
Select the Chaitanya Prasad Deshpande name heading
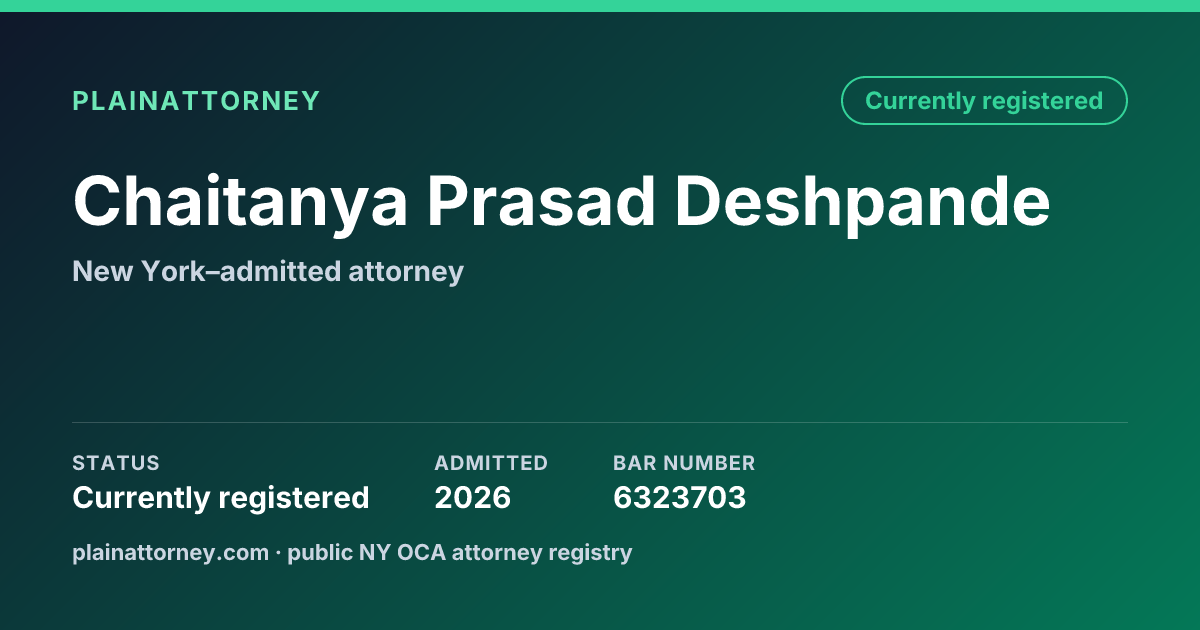click(x=561, y=203)
